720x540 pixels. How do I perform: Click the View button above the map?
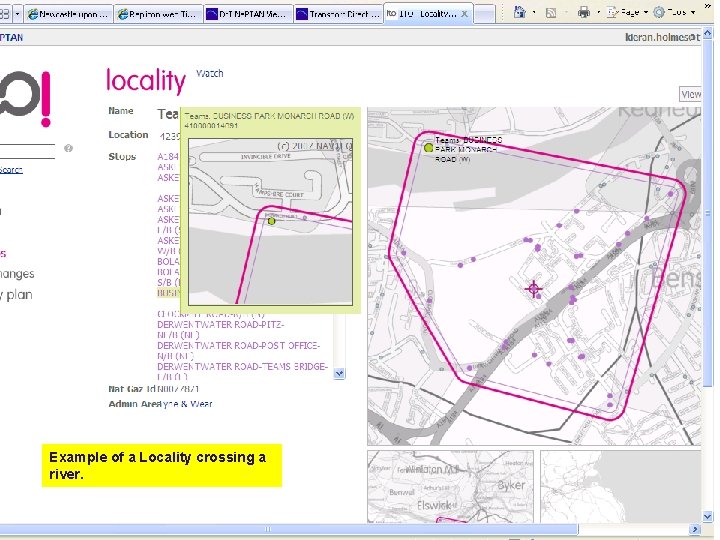(x=690, y=94)
